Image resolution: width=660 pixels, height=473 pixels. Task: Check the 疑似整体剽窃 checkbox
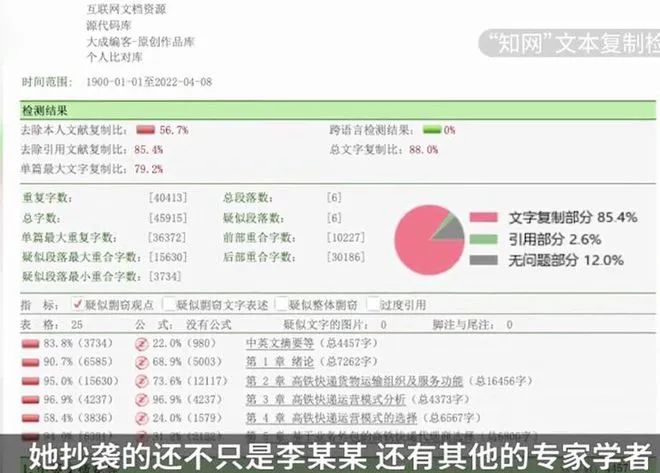tap(281, 304)
